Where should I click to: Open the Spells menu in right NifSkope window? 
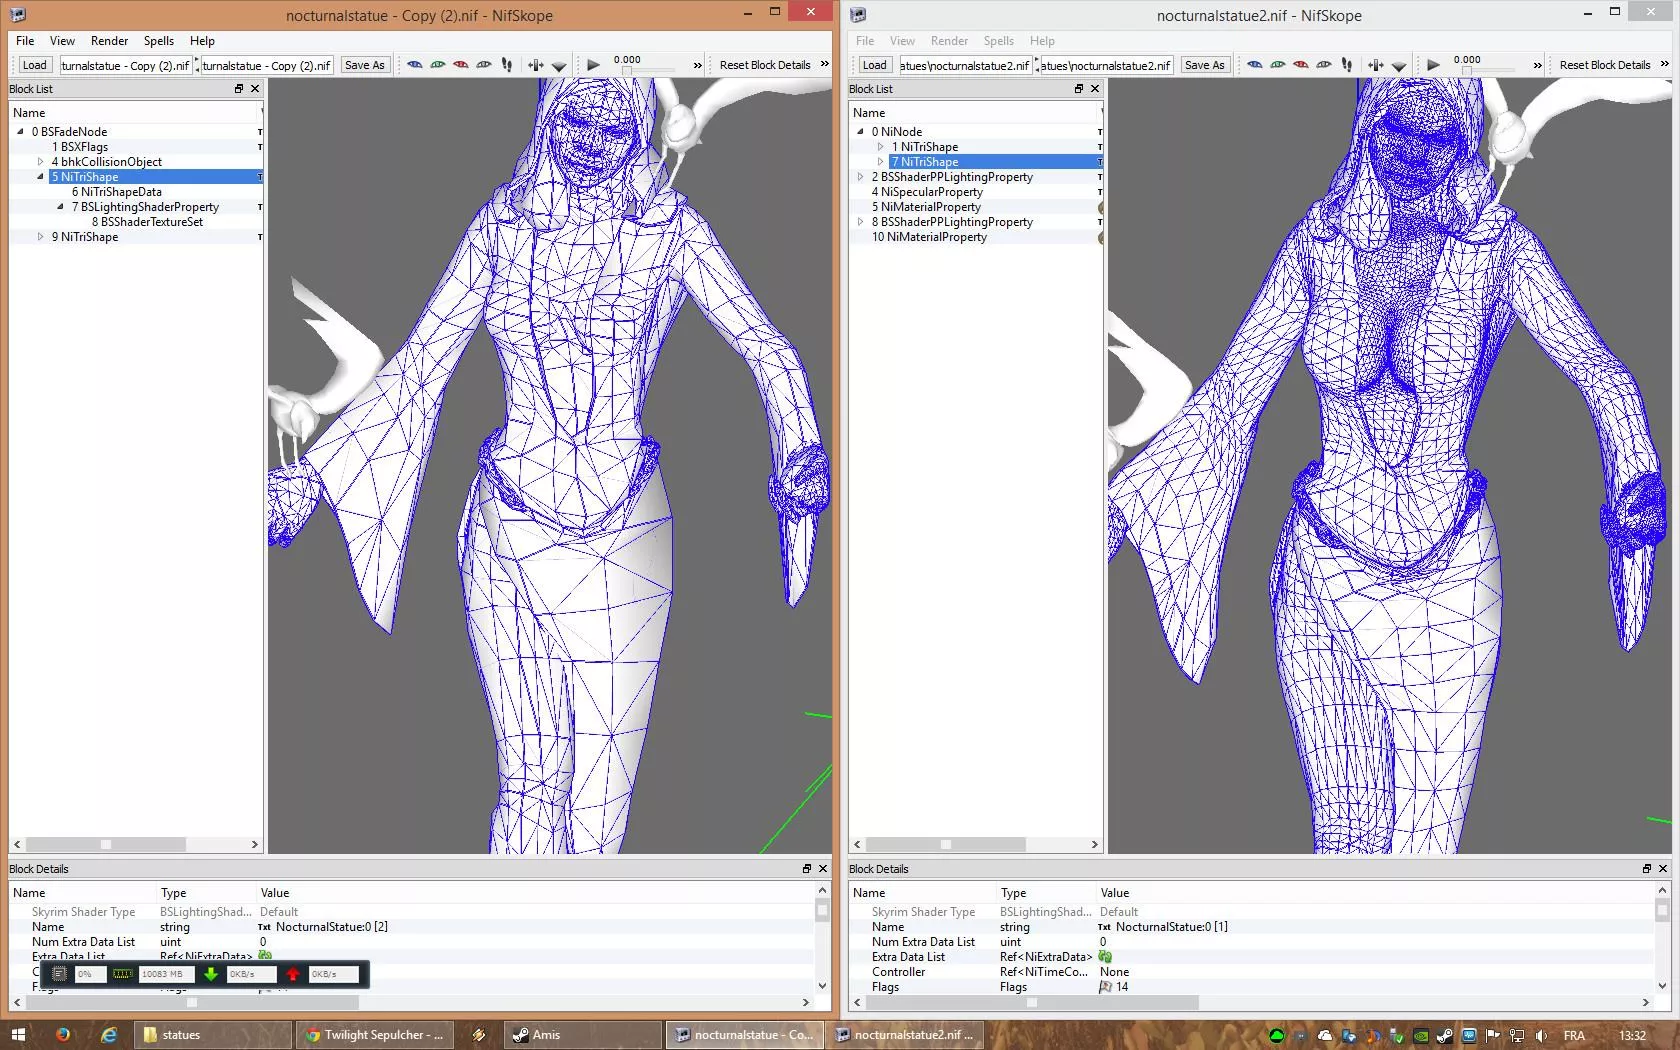[998, 41]
